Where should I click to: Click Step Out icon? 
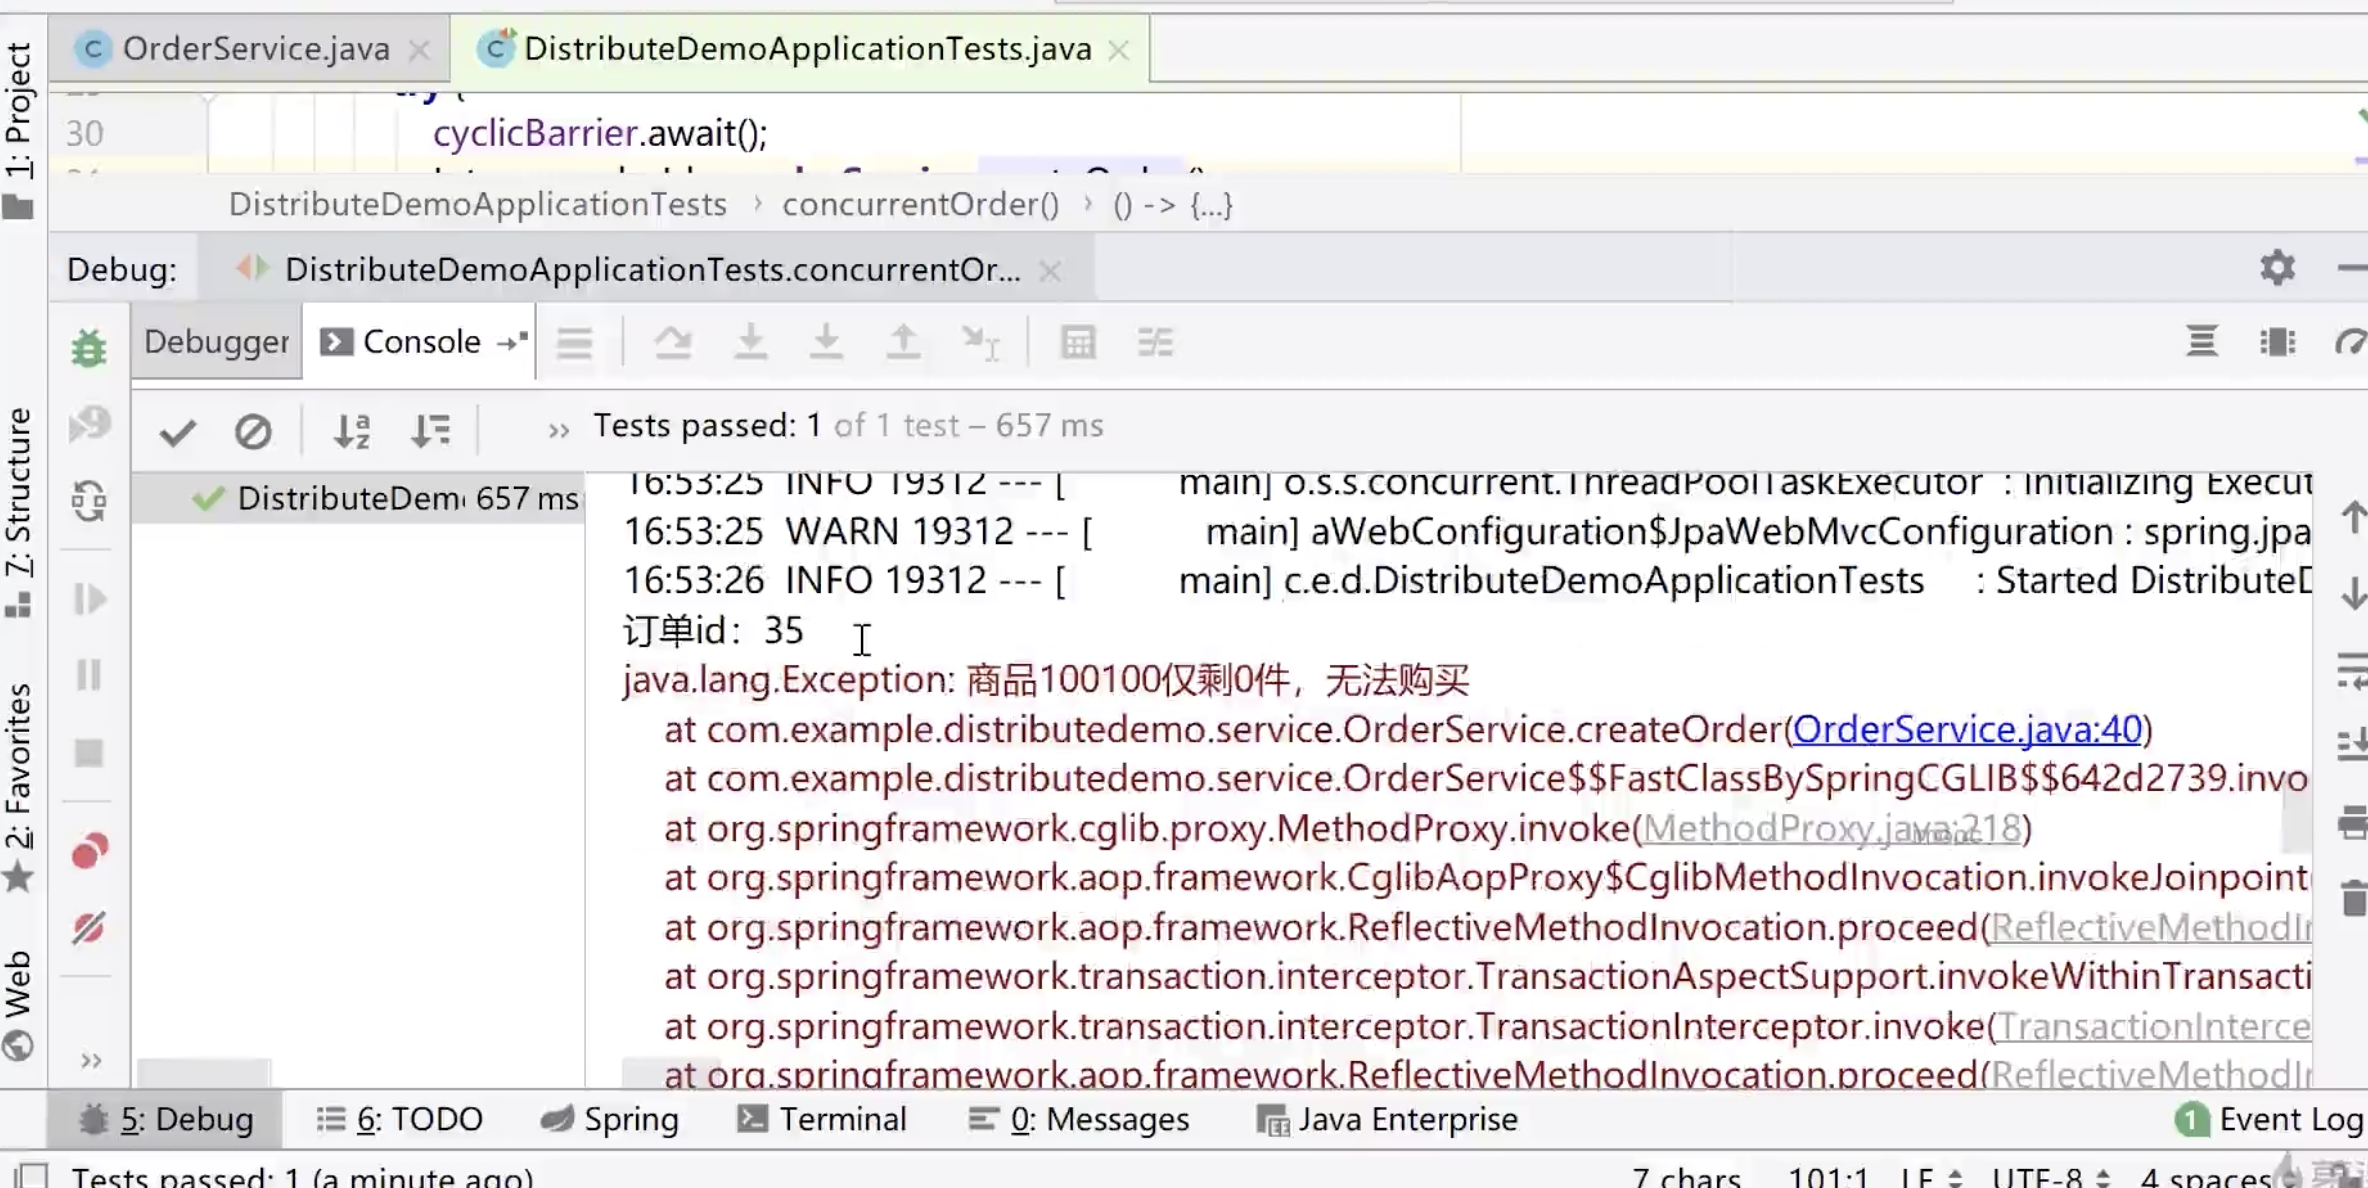(903, 343)
